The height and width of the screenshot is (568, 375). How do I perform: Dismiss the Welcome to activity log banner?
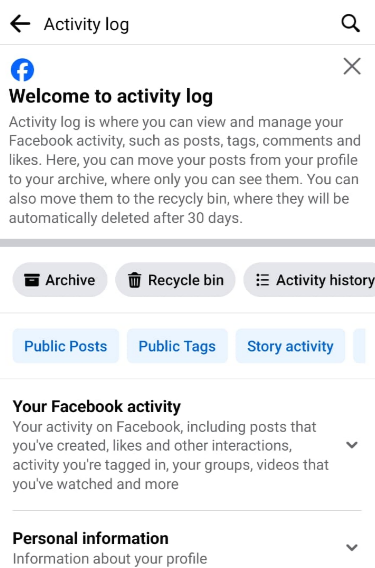[352, 66]
